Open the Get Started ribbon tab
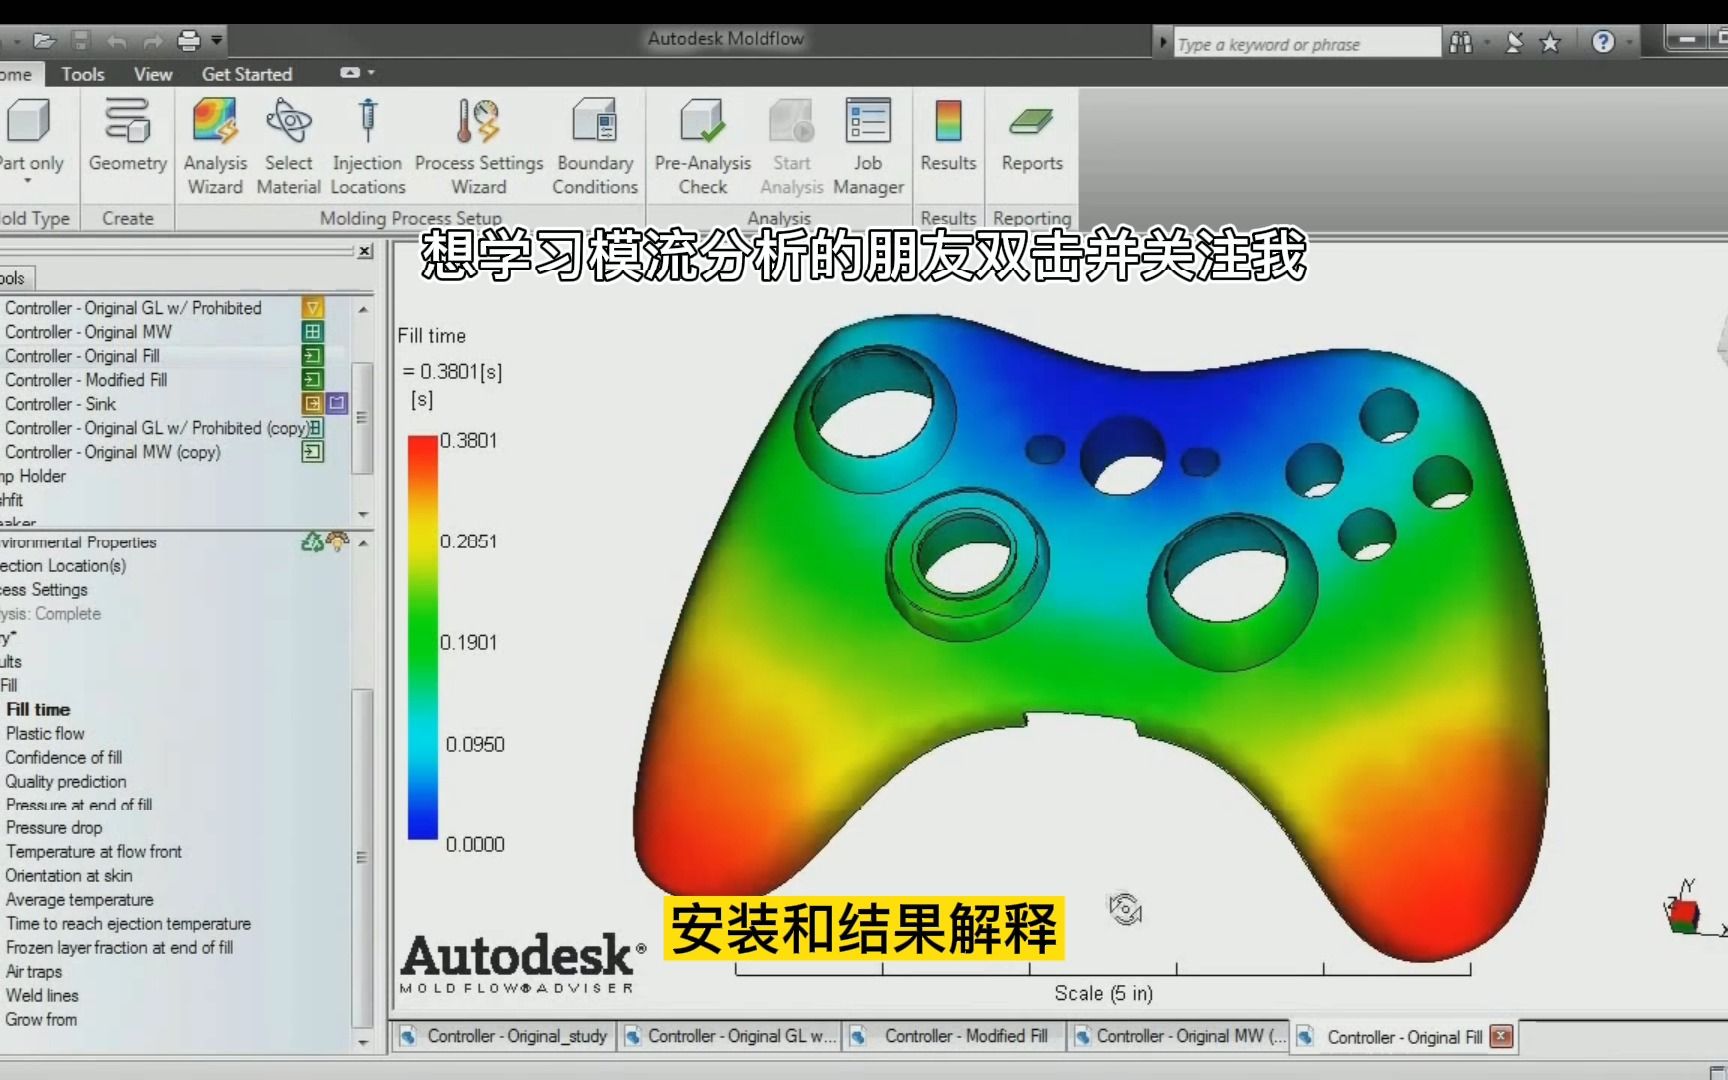This screenshot has height=1080, width=1728. click(x=247, y=74)
